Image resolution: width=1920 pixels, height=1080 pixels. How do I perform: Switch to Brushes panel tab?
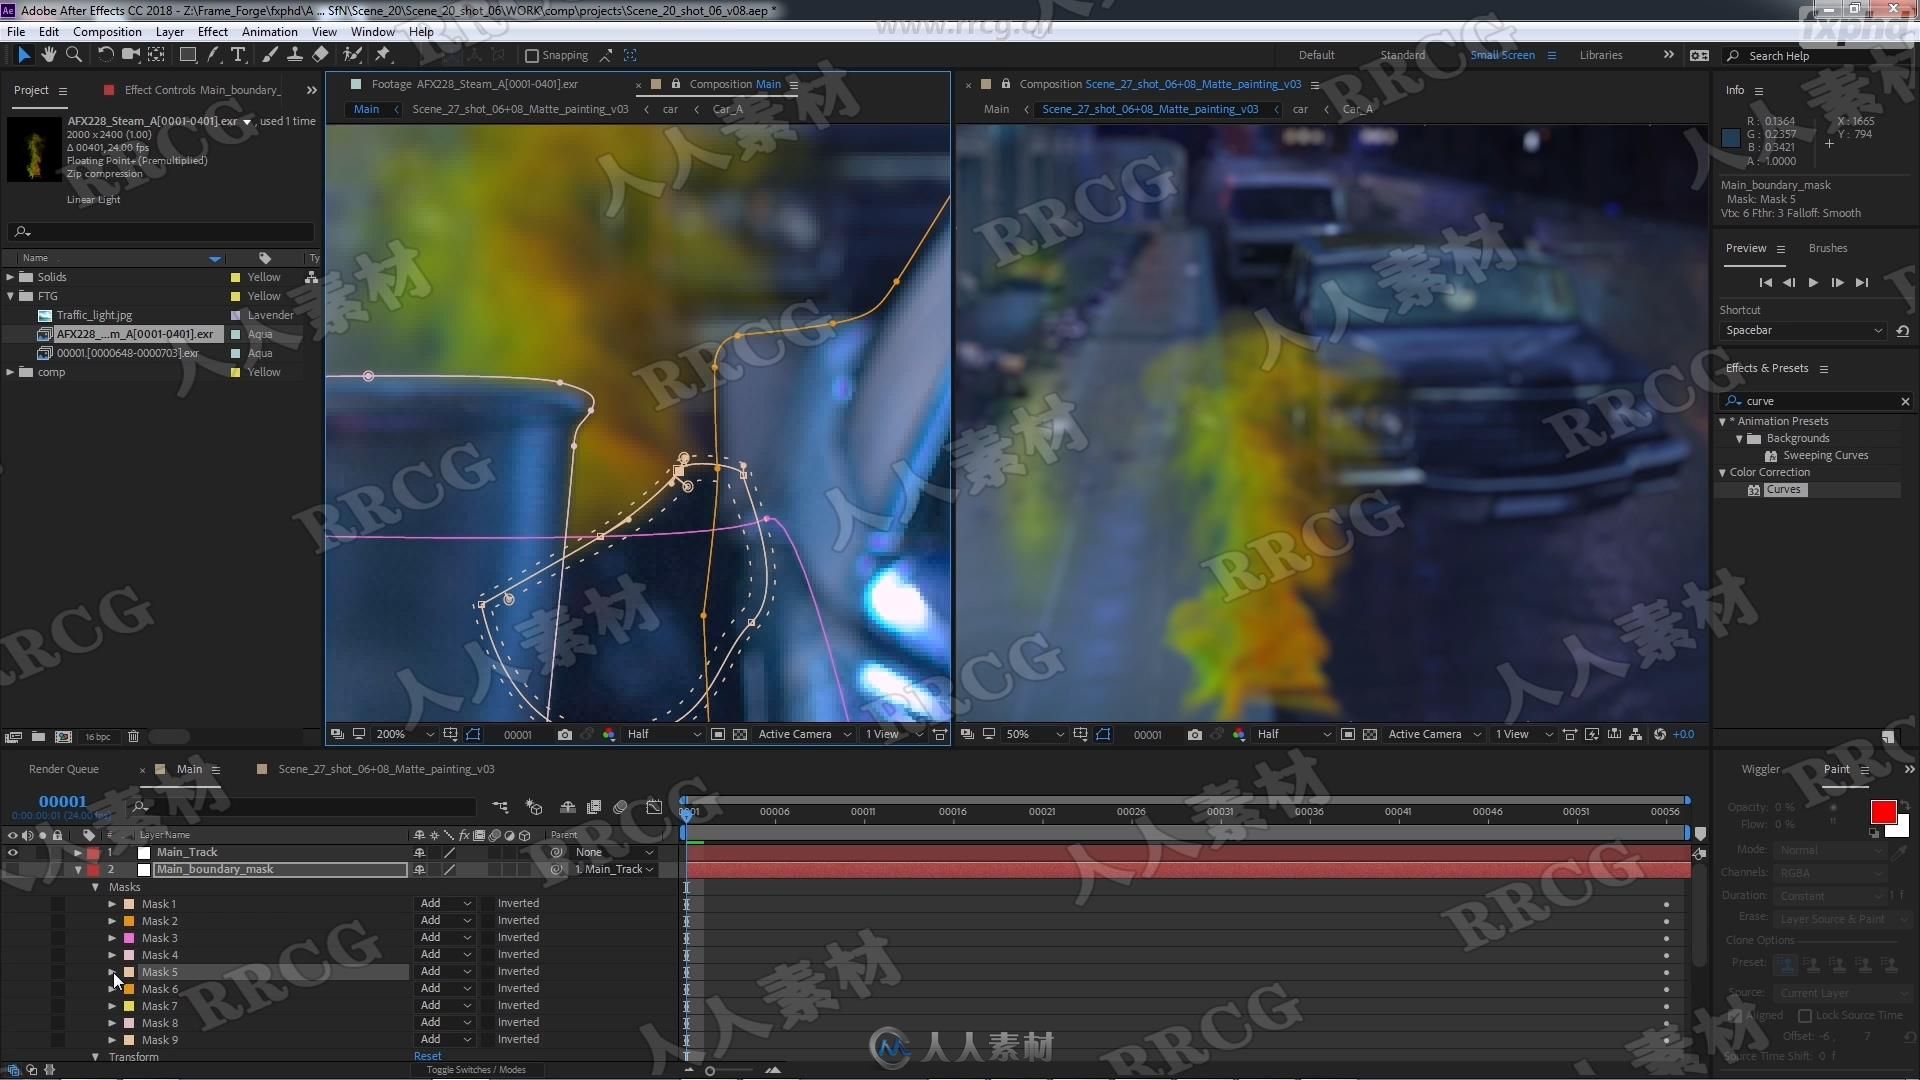1827,248
